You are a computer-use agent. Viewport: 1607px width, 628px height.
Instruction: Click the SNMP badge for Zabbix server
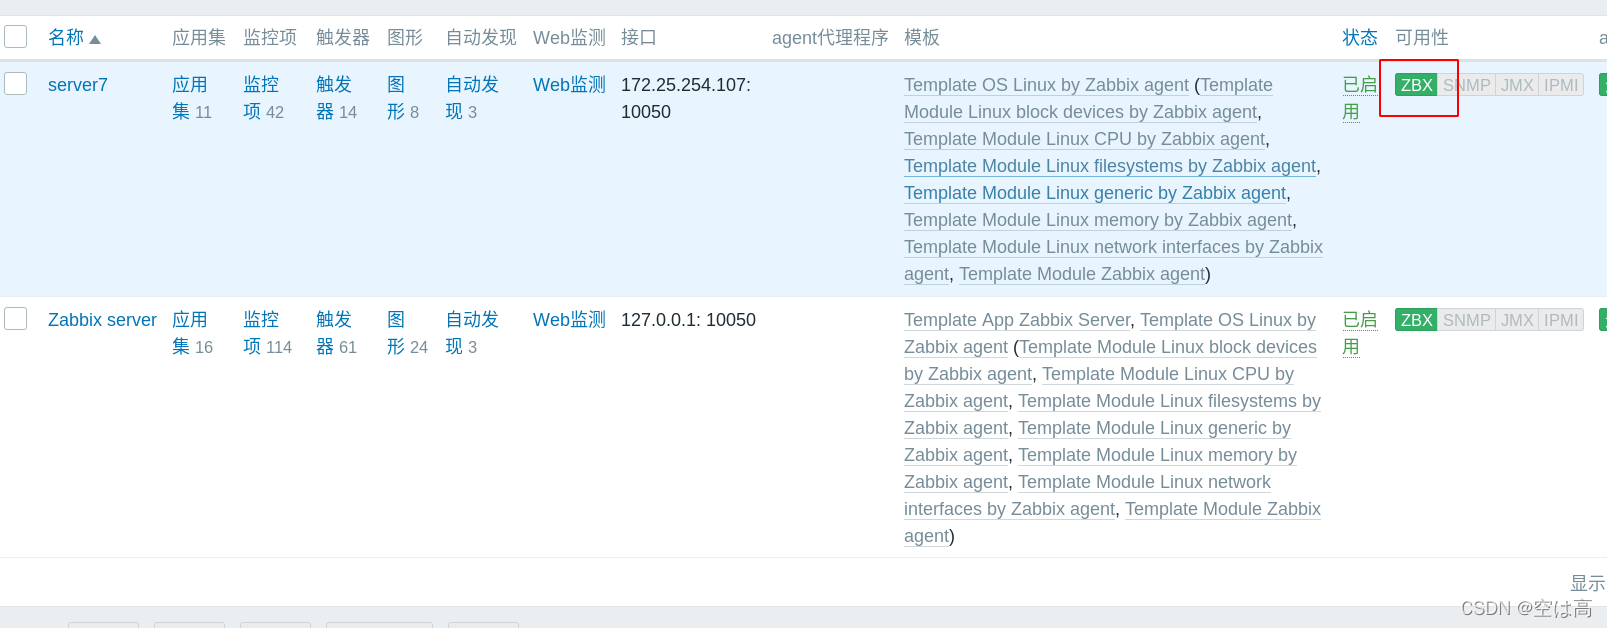1466,320
